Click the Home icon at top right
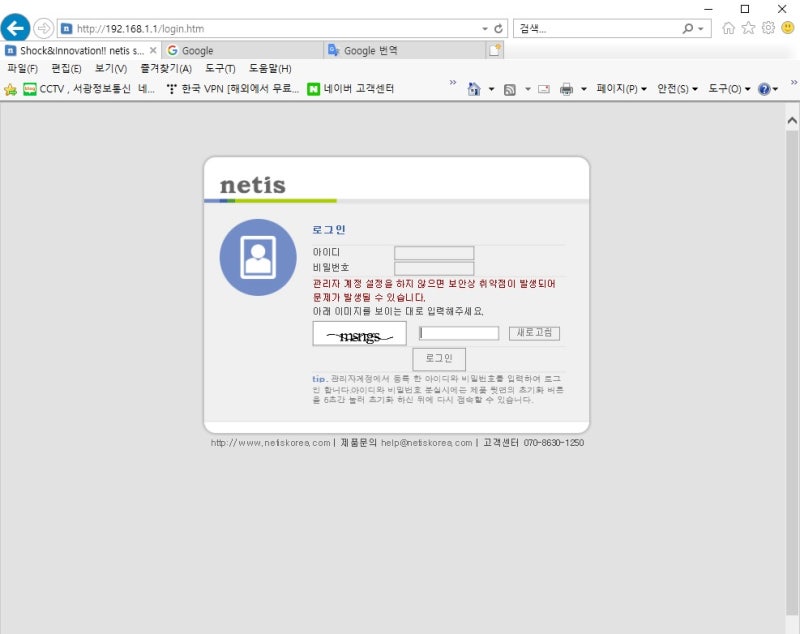This screenshot has height=634, width=800. pos(729,28)
